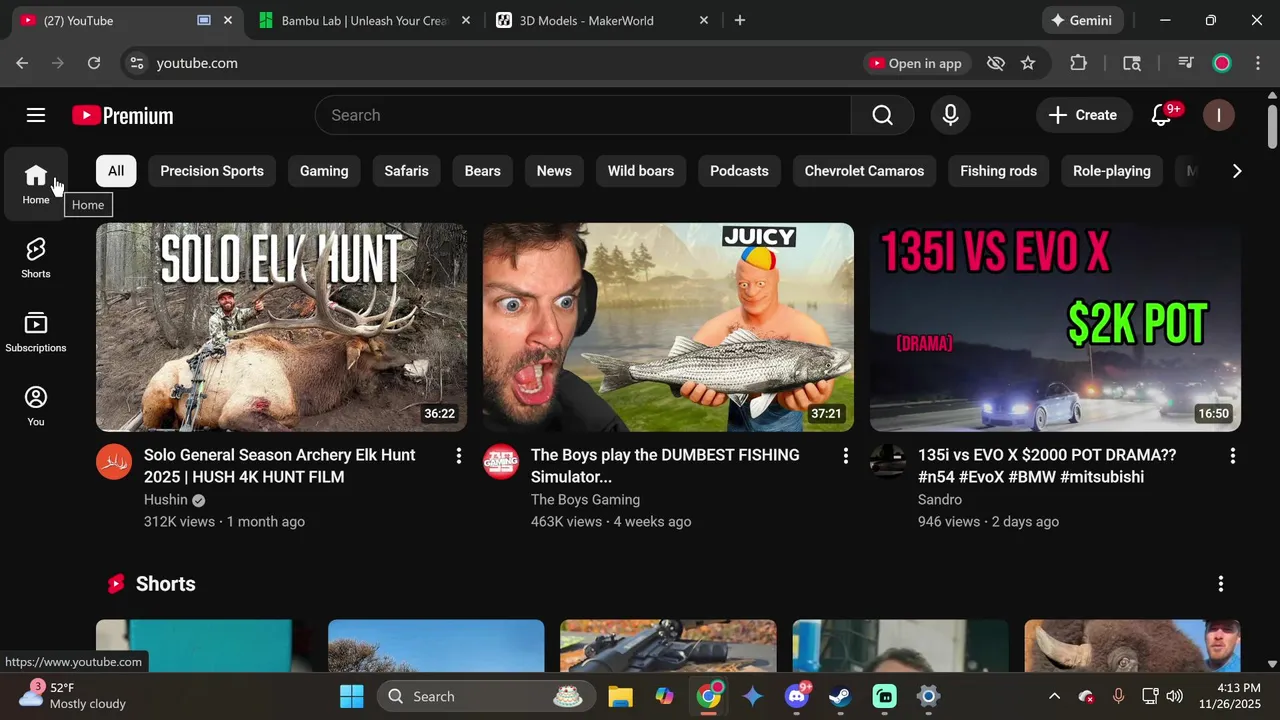The height and width of the screenshot is (720, 1280).
Task: Play the Solo Elk Hunt thumbnail
Action: (x=281, y=327)
